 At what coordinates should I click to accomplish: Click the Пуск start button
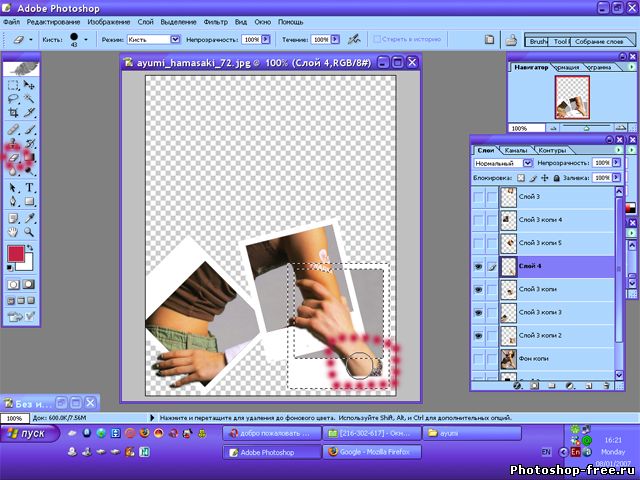point(28,433)
